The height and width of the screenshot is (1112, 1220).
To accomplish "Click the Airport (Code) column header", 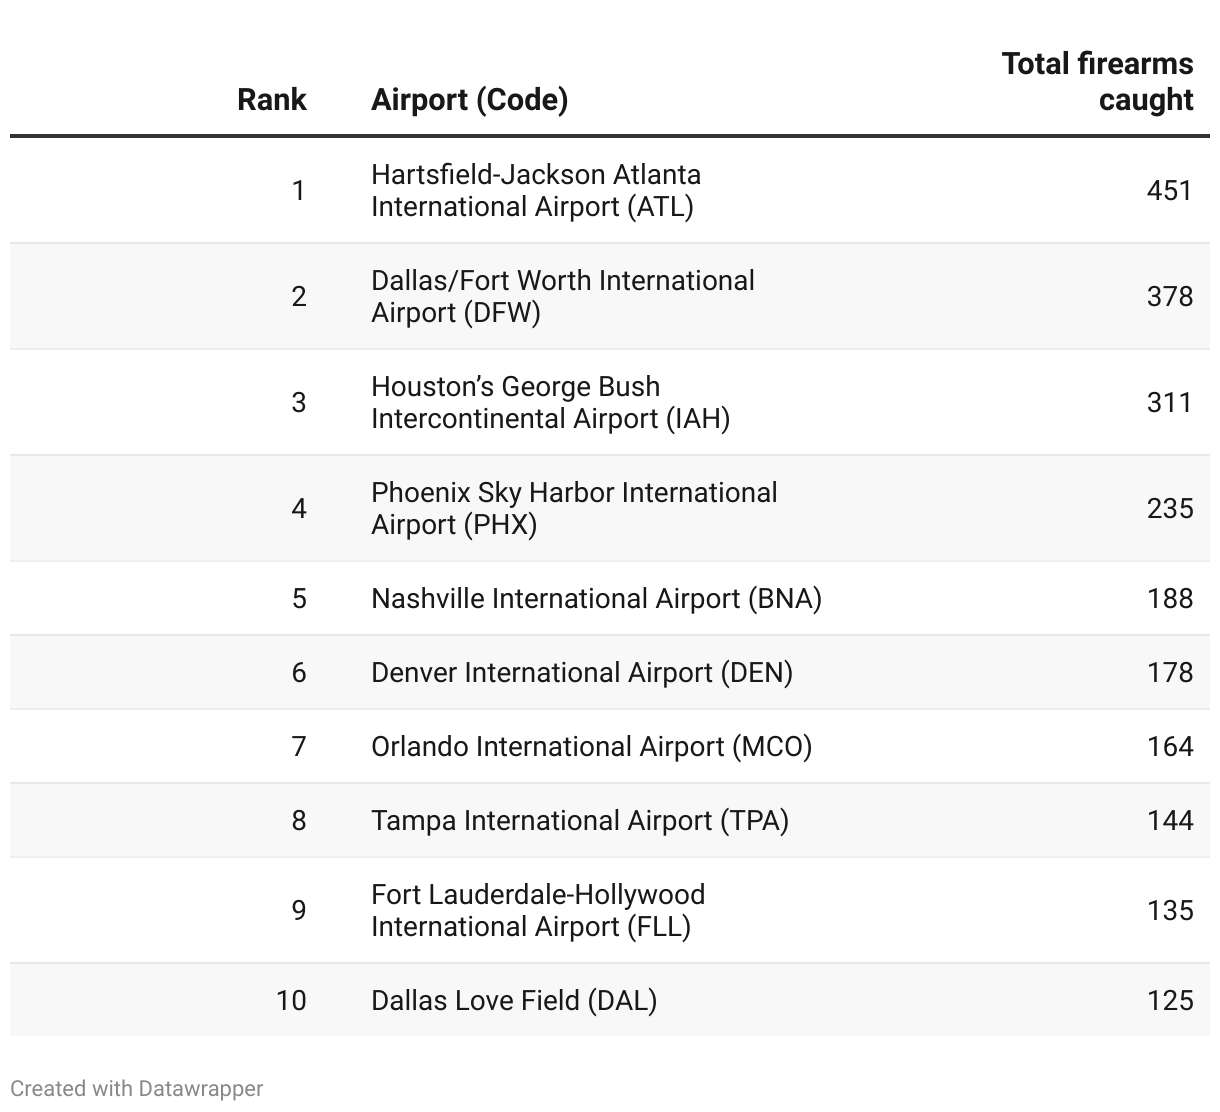I will tap(469, 100).
